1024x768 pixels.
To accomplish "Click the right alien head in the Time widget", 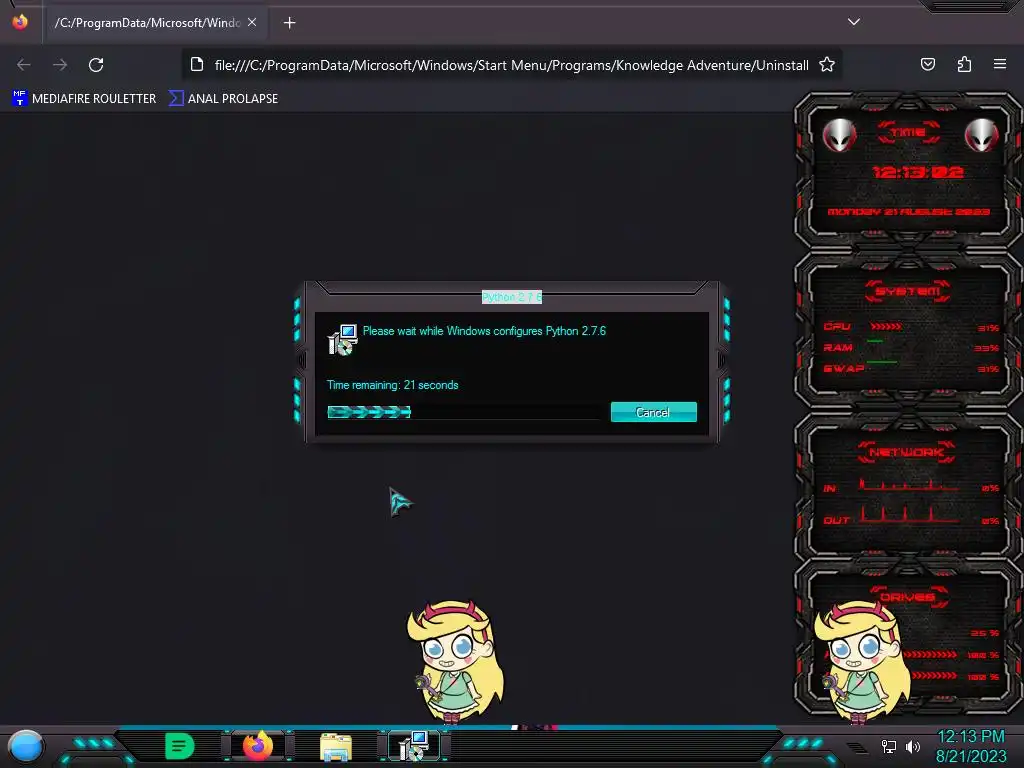I will [981, 135].
